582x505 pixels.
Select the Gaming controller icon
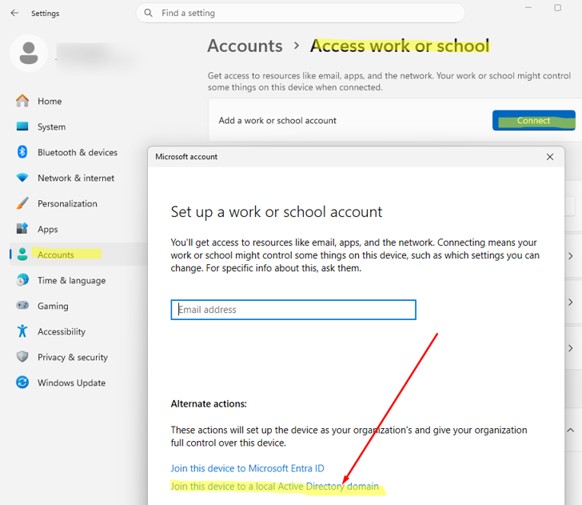pyautogui.click(x=22, y=306)
